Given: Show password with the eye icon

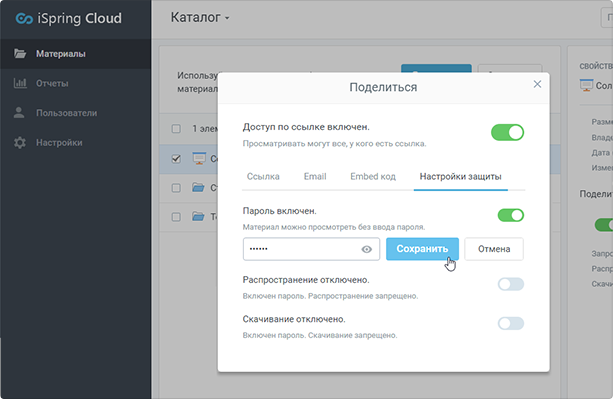Looking at the screenshot, I should click(366, 249).
